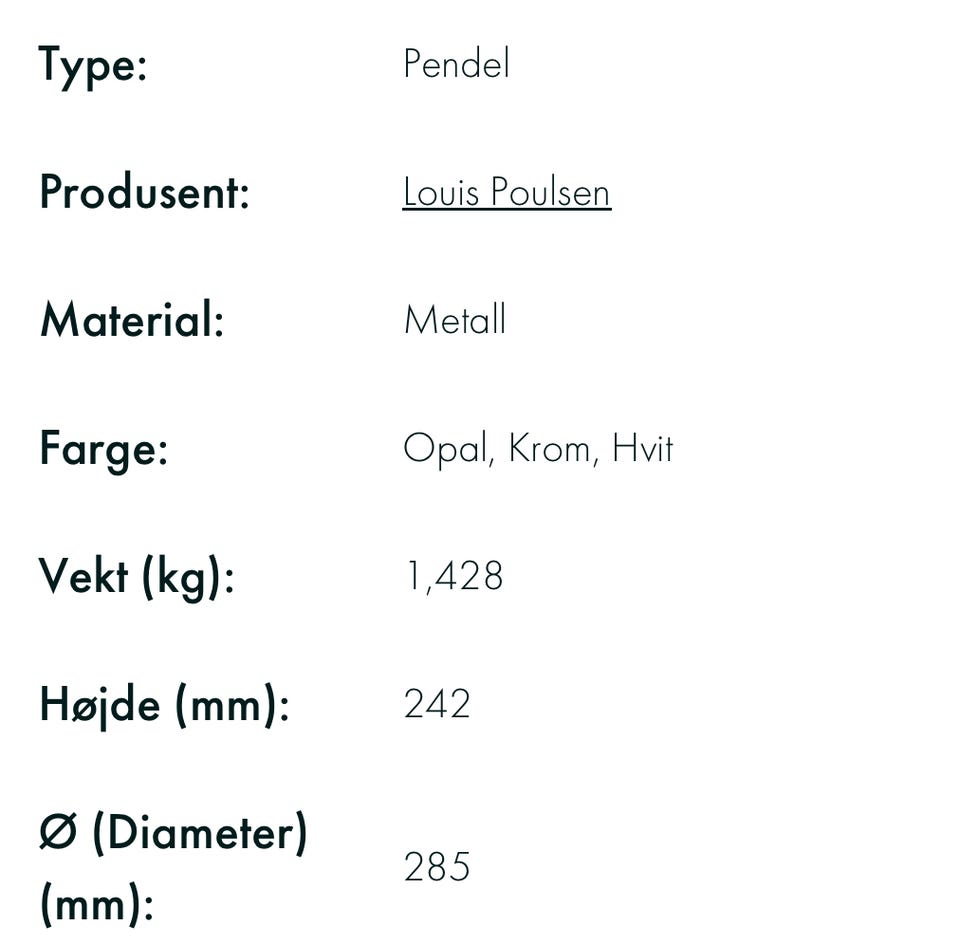960x944 pixels.
Task: Click the (mm): unit text under Diameter
Action: point(97,904)
